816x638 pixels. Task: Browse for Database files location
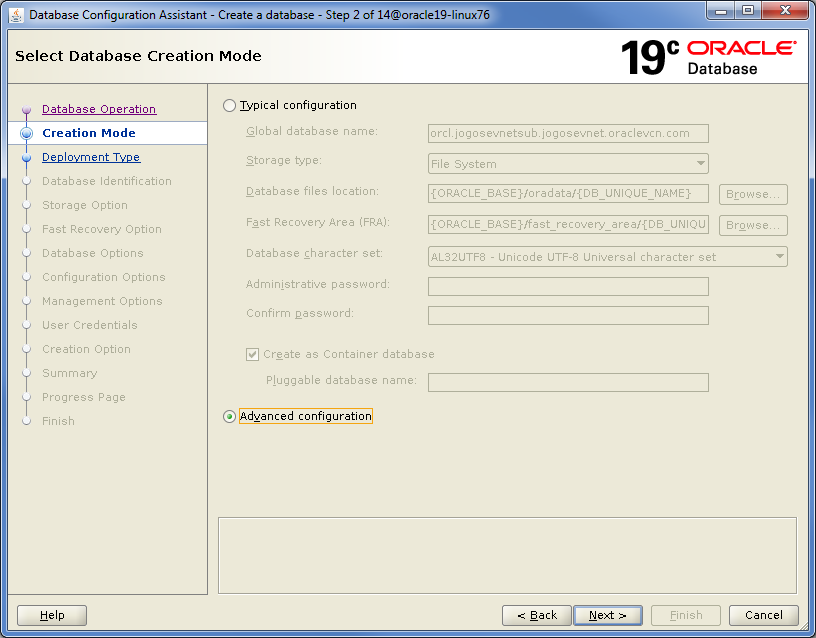click(752, 194)
